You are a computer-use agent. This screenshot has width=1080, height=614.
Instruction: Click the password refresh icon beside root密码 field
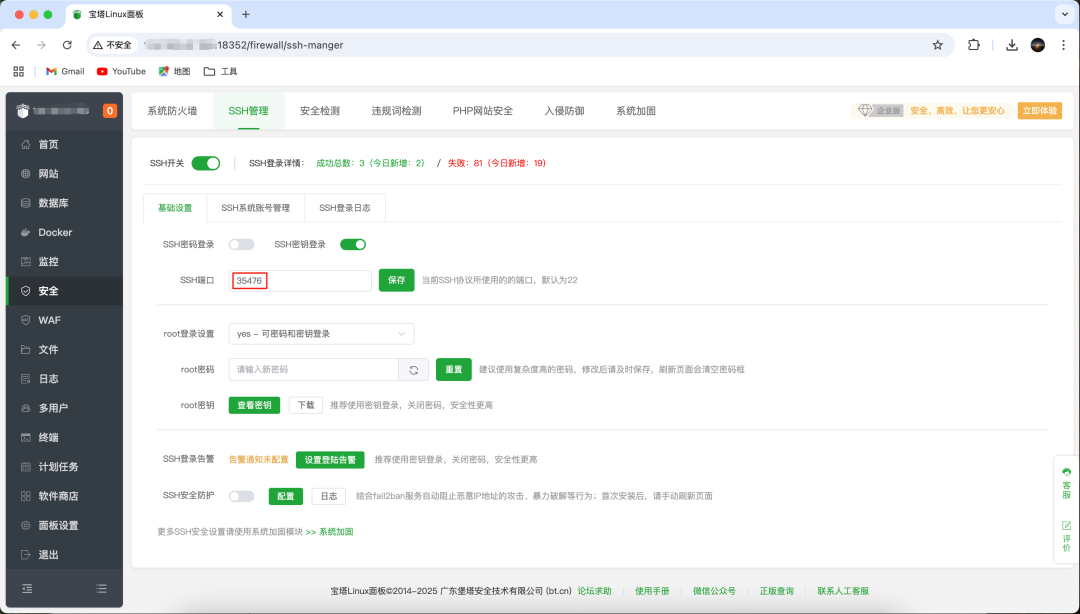pyautogui.click(x=413, y=369)
